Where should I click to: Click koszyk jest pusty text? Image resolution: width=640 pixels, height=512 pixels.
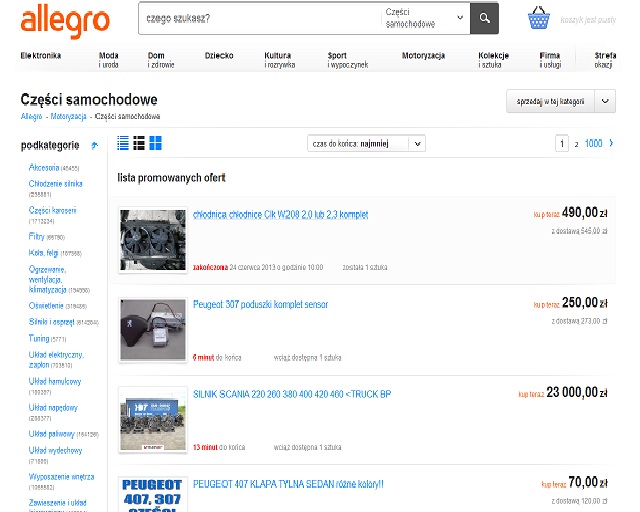tap(588, 20)
